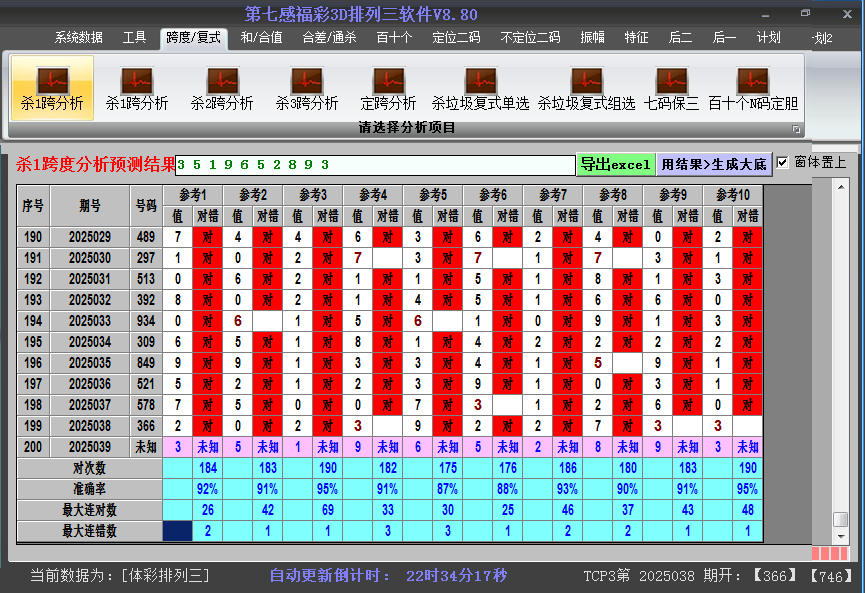Click the red 杀1跨度分析预测结果 label
The height and width of the screenshot is (593, 865).
(x=95, y=164)
